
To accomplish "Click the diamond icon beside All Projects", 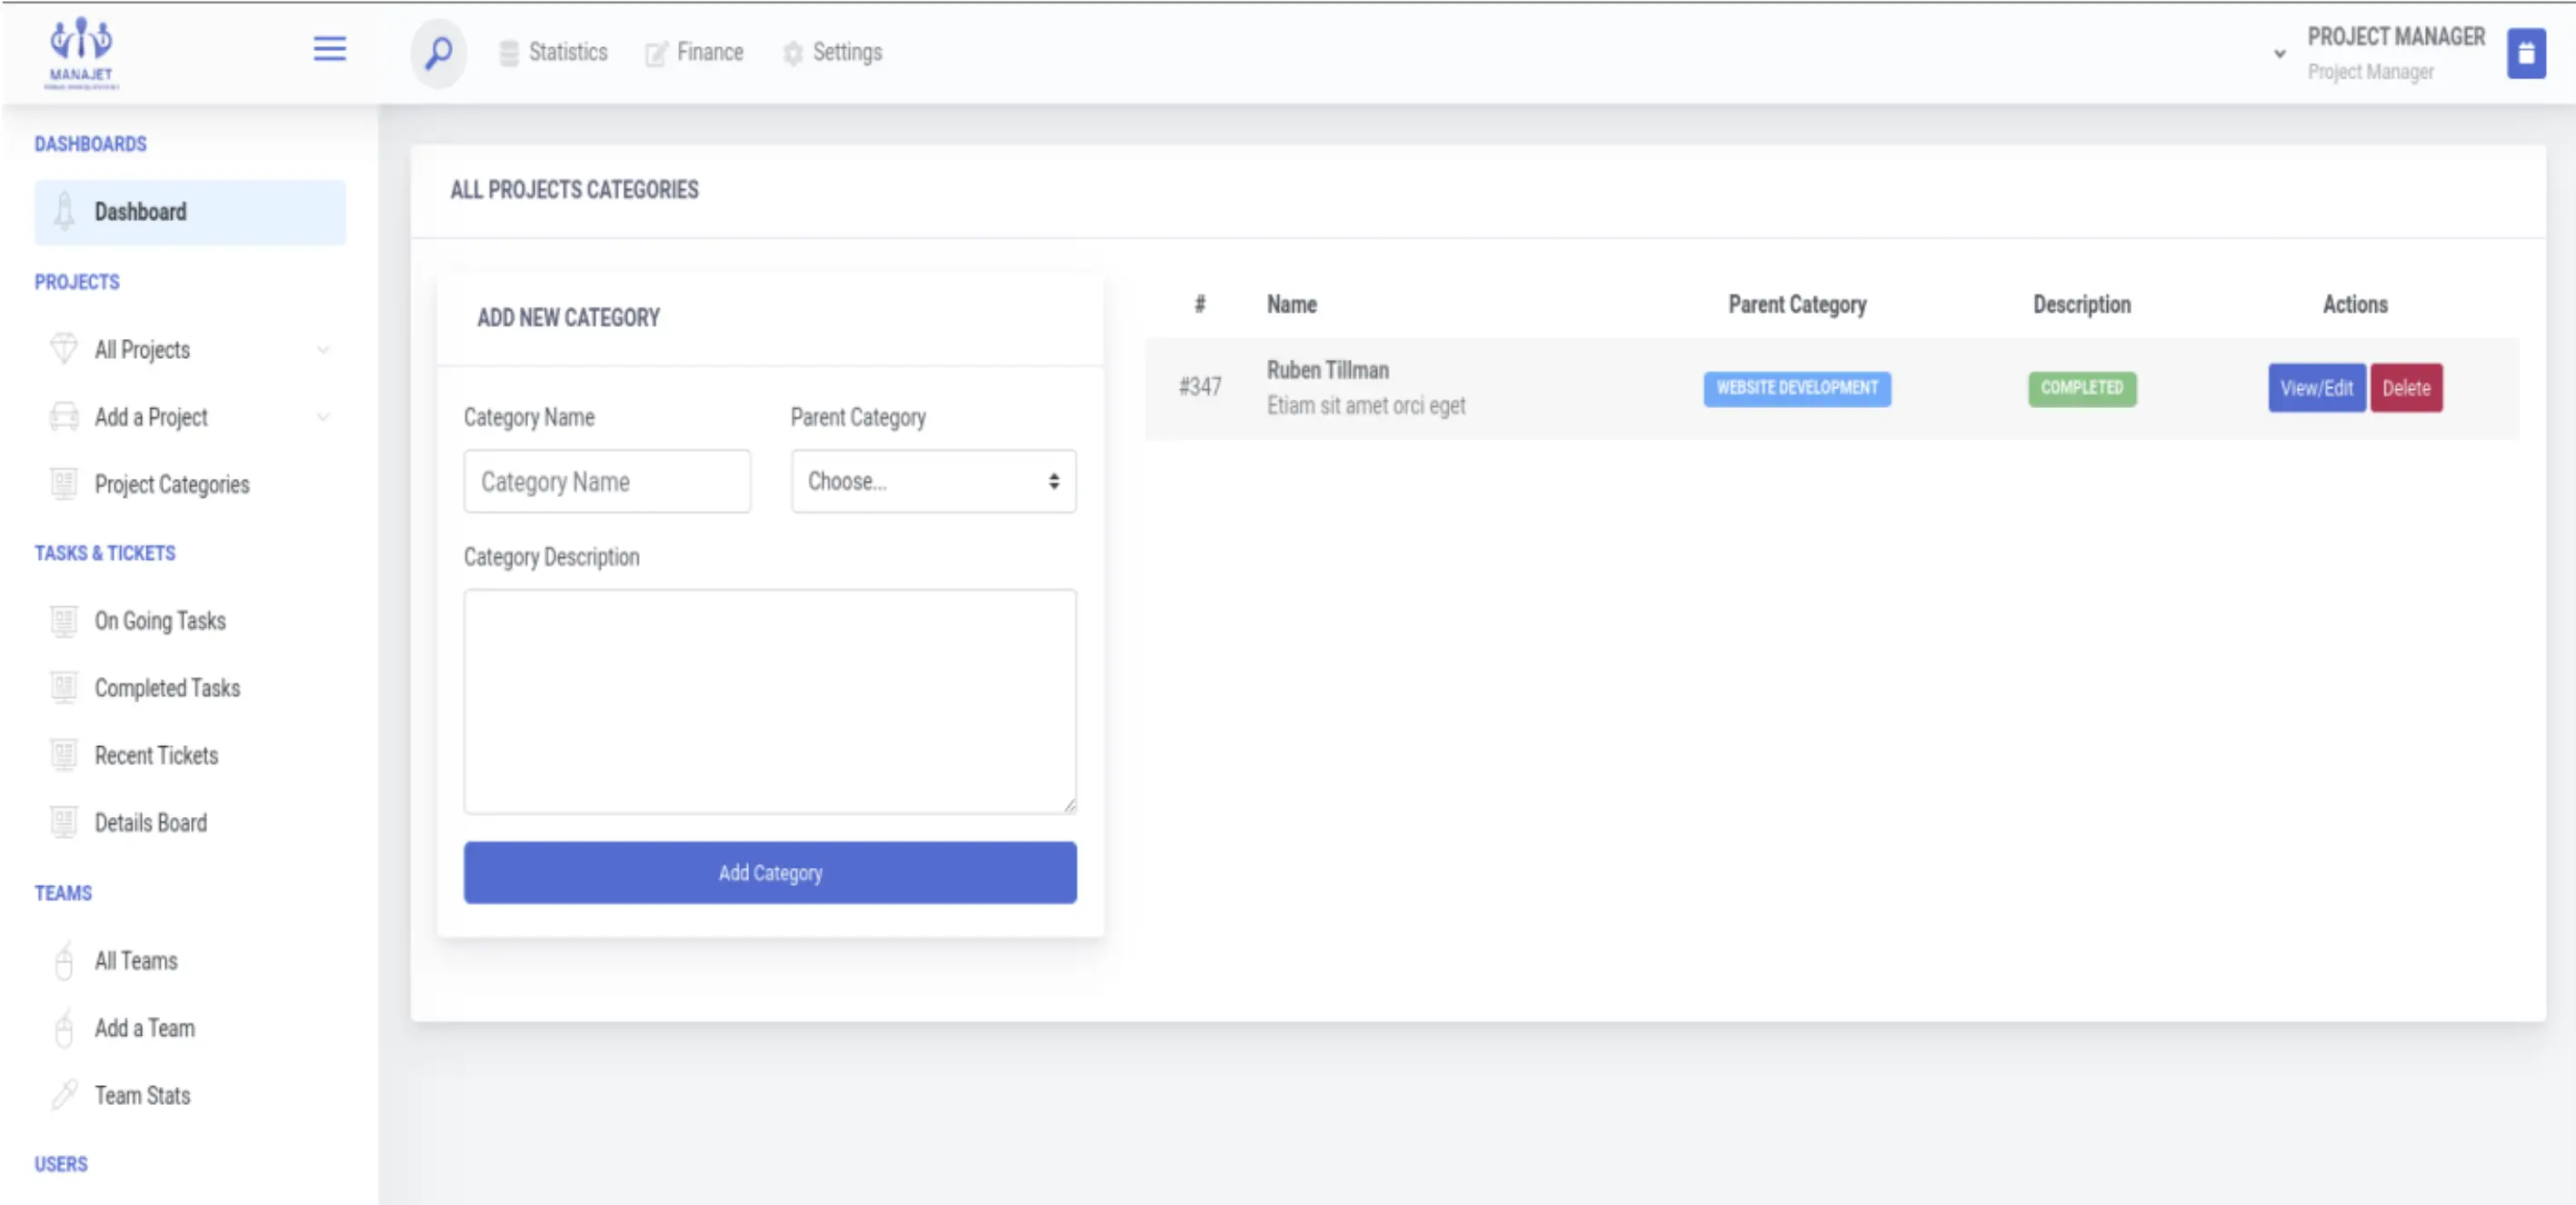I will tap(64, 349).
